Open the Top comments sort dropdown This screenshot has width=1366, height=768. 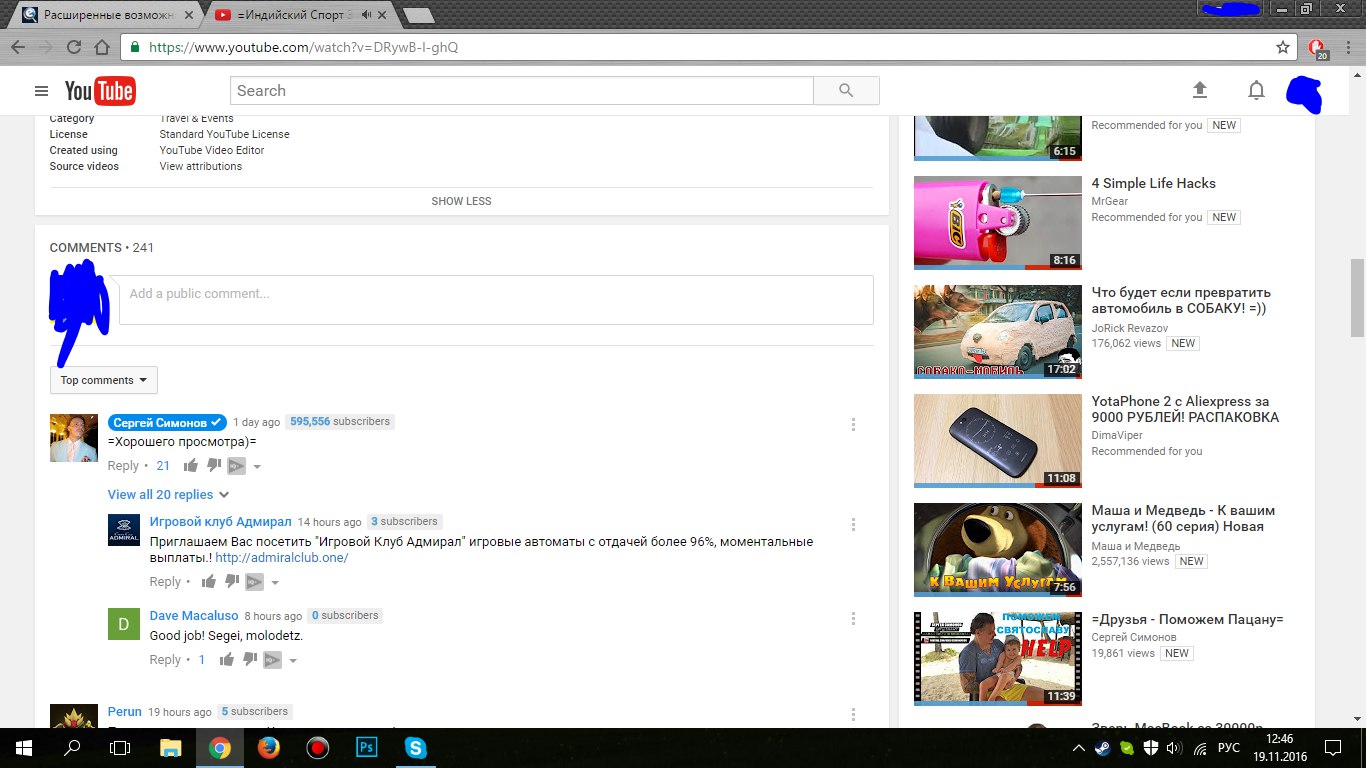(104, 380)
